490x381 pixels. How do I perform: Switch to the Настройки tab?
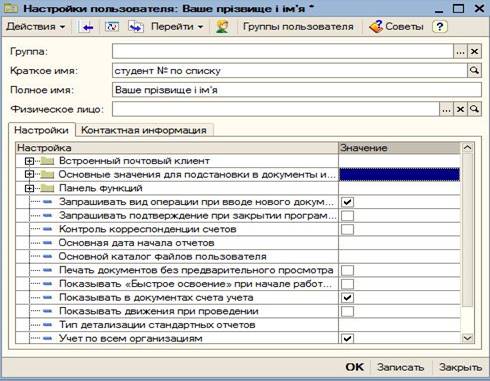[41, 130]
